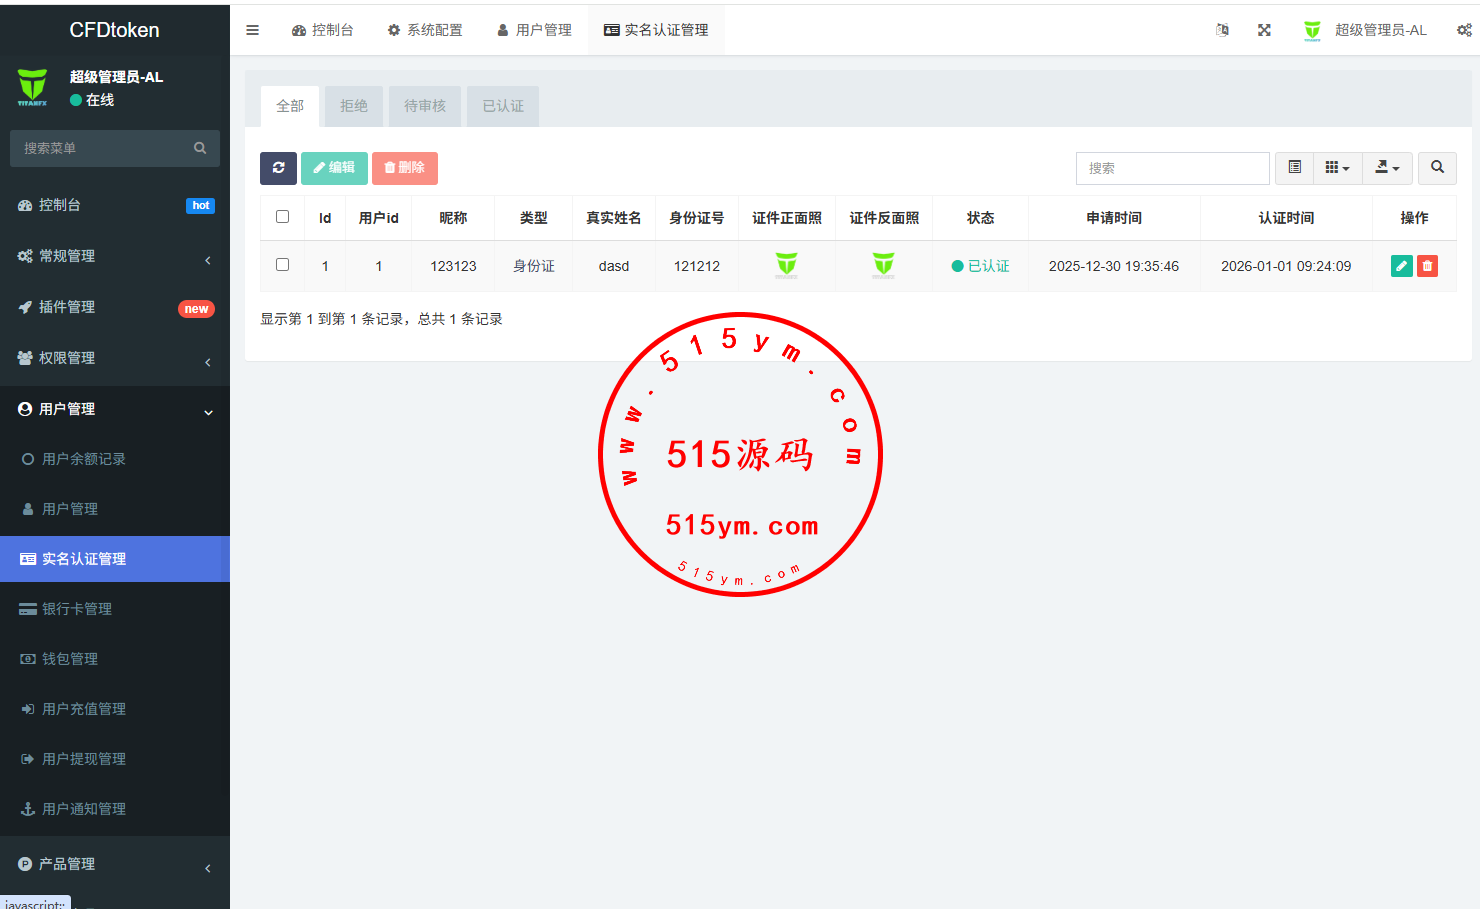Select the checkbox for row 1
The image size is (1480, 909).
pos(282,265)
